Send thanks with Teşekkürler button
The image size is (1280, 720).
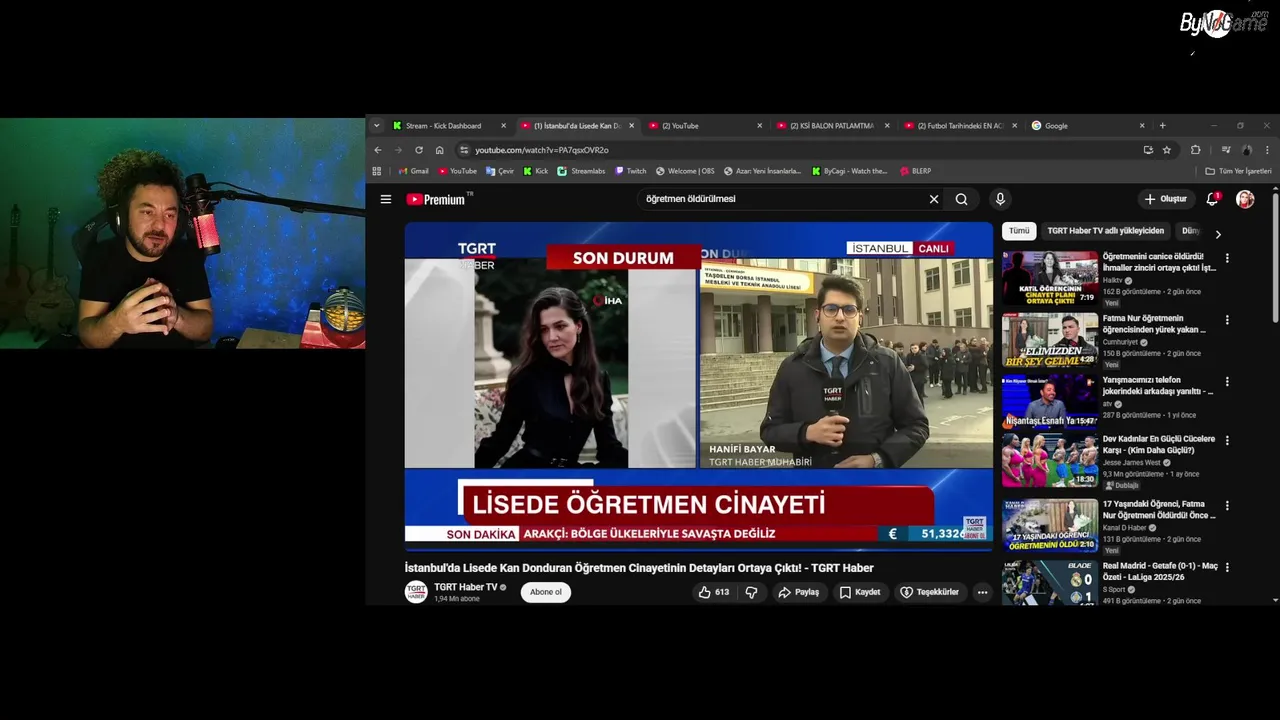[x=930, y=592]
